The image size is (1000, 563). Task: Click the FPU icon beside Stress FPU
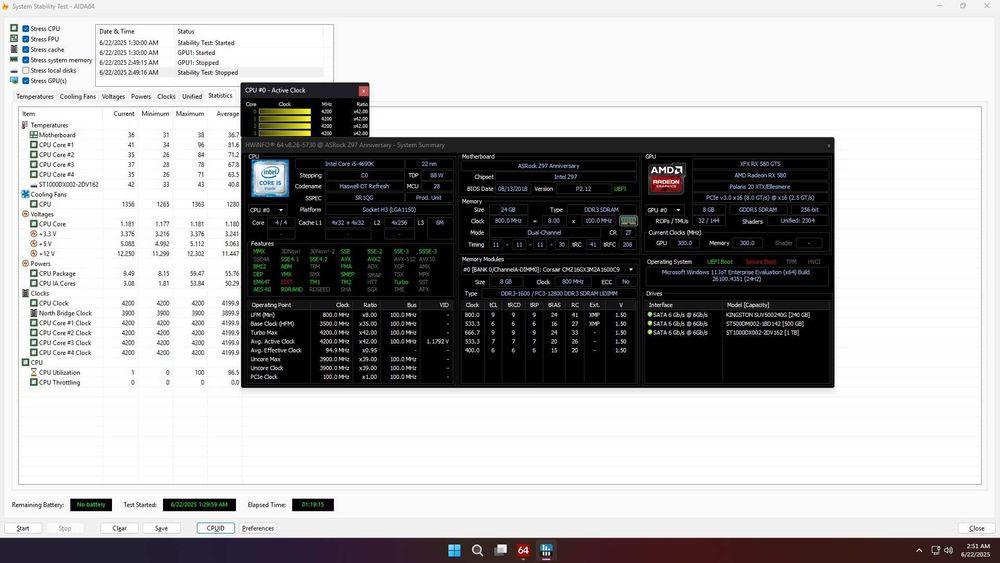click(14, 39)
